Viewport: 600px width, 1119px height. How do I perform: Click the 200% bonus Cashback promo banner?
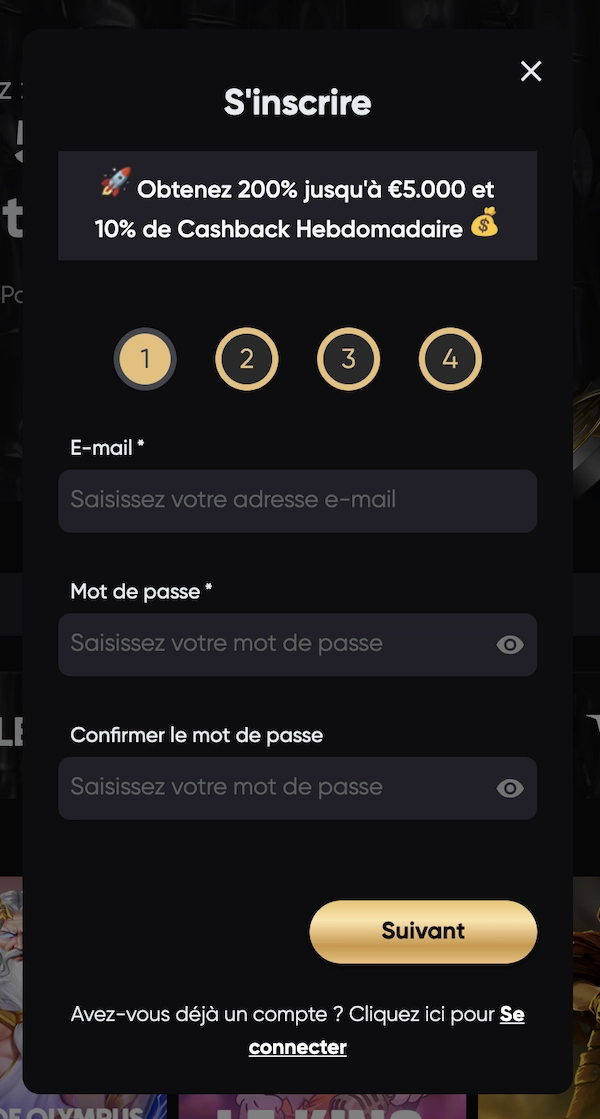pos(297,207)
